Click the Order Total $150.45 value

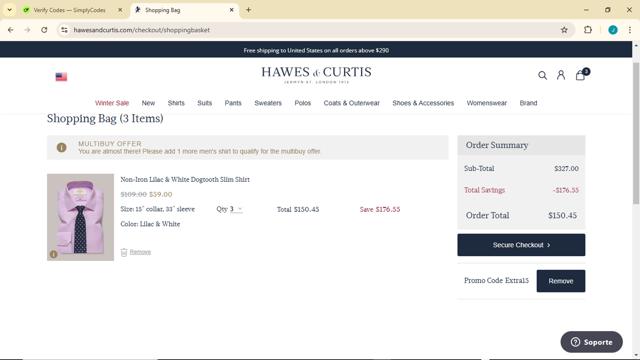click(x=562, y=216)
